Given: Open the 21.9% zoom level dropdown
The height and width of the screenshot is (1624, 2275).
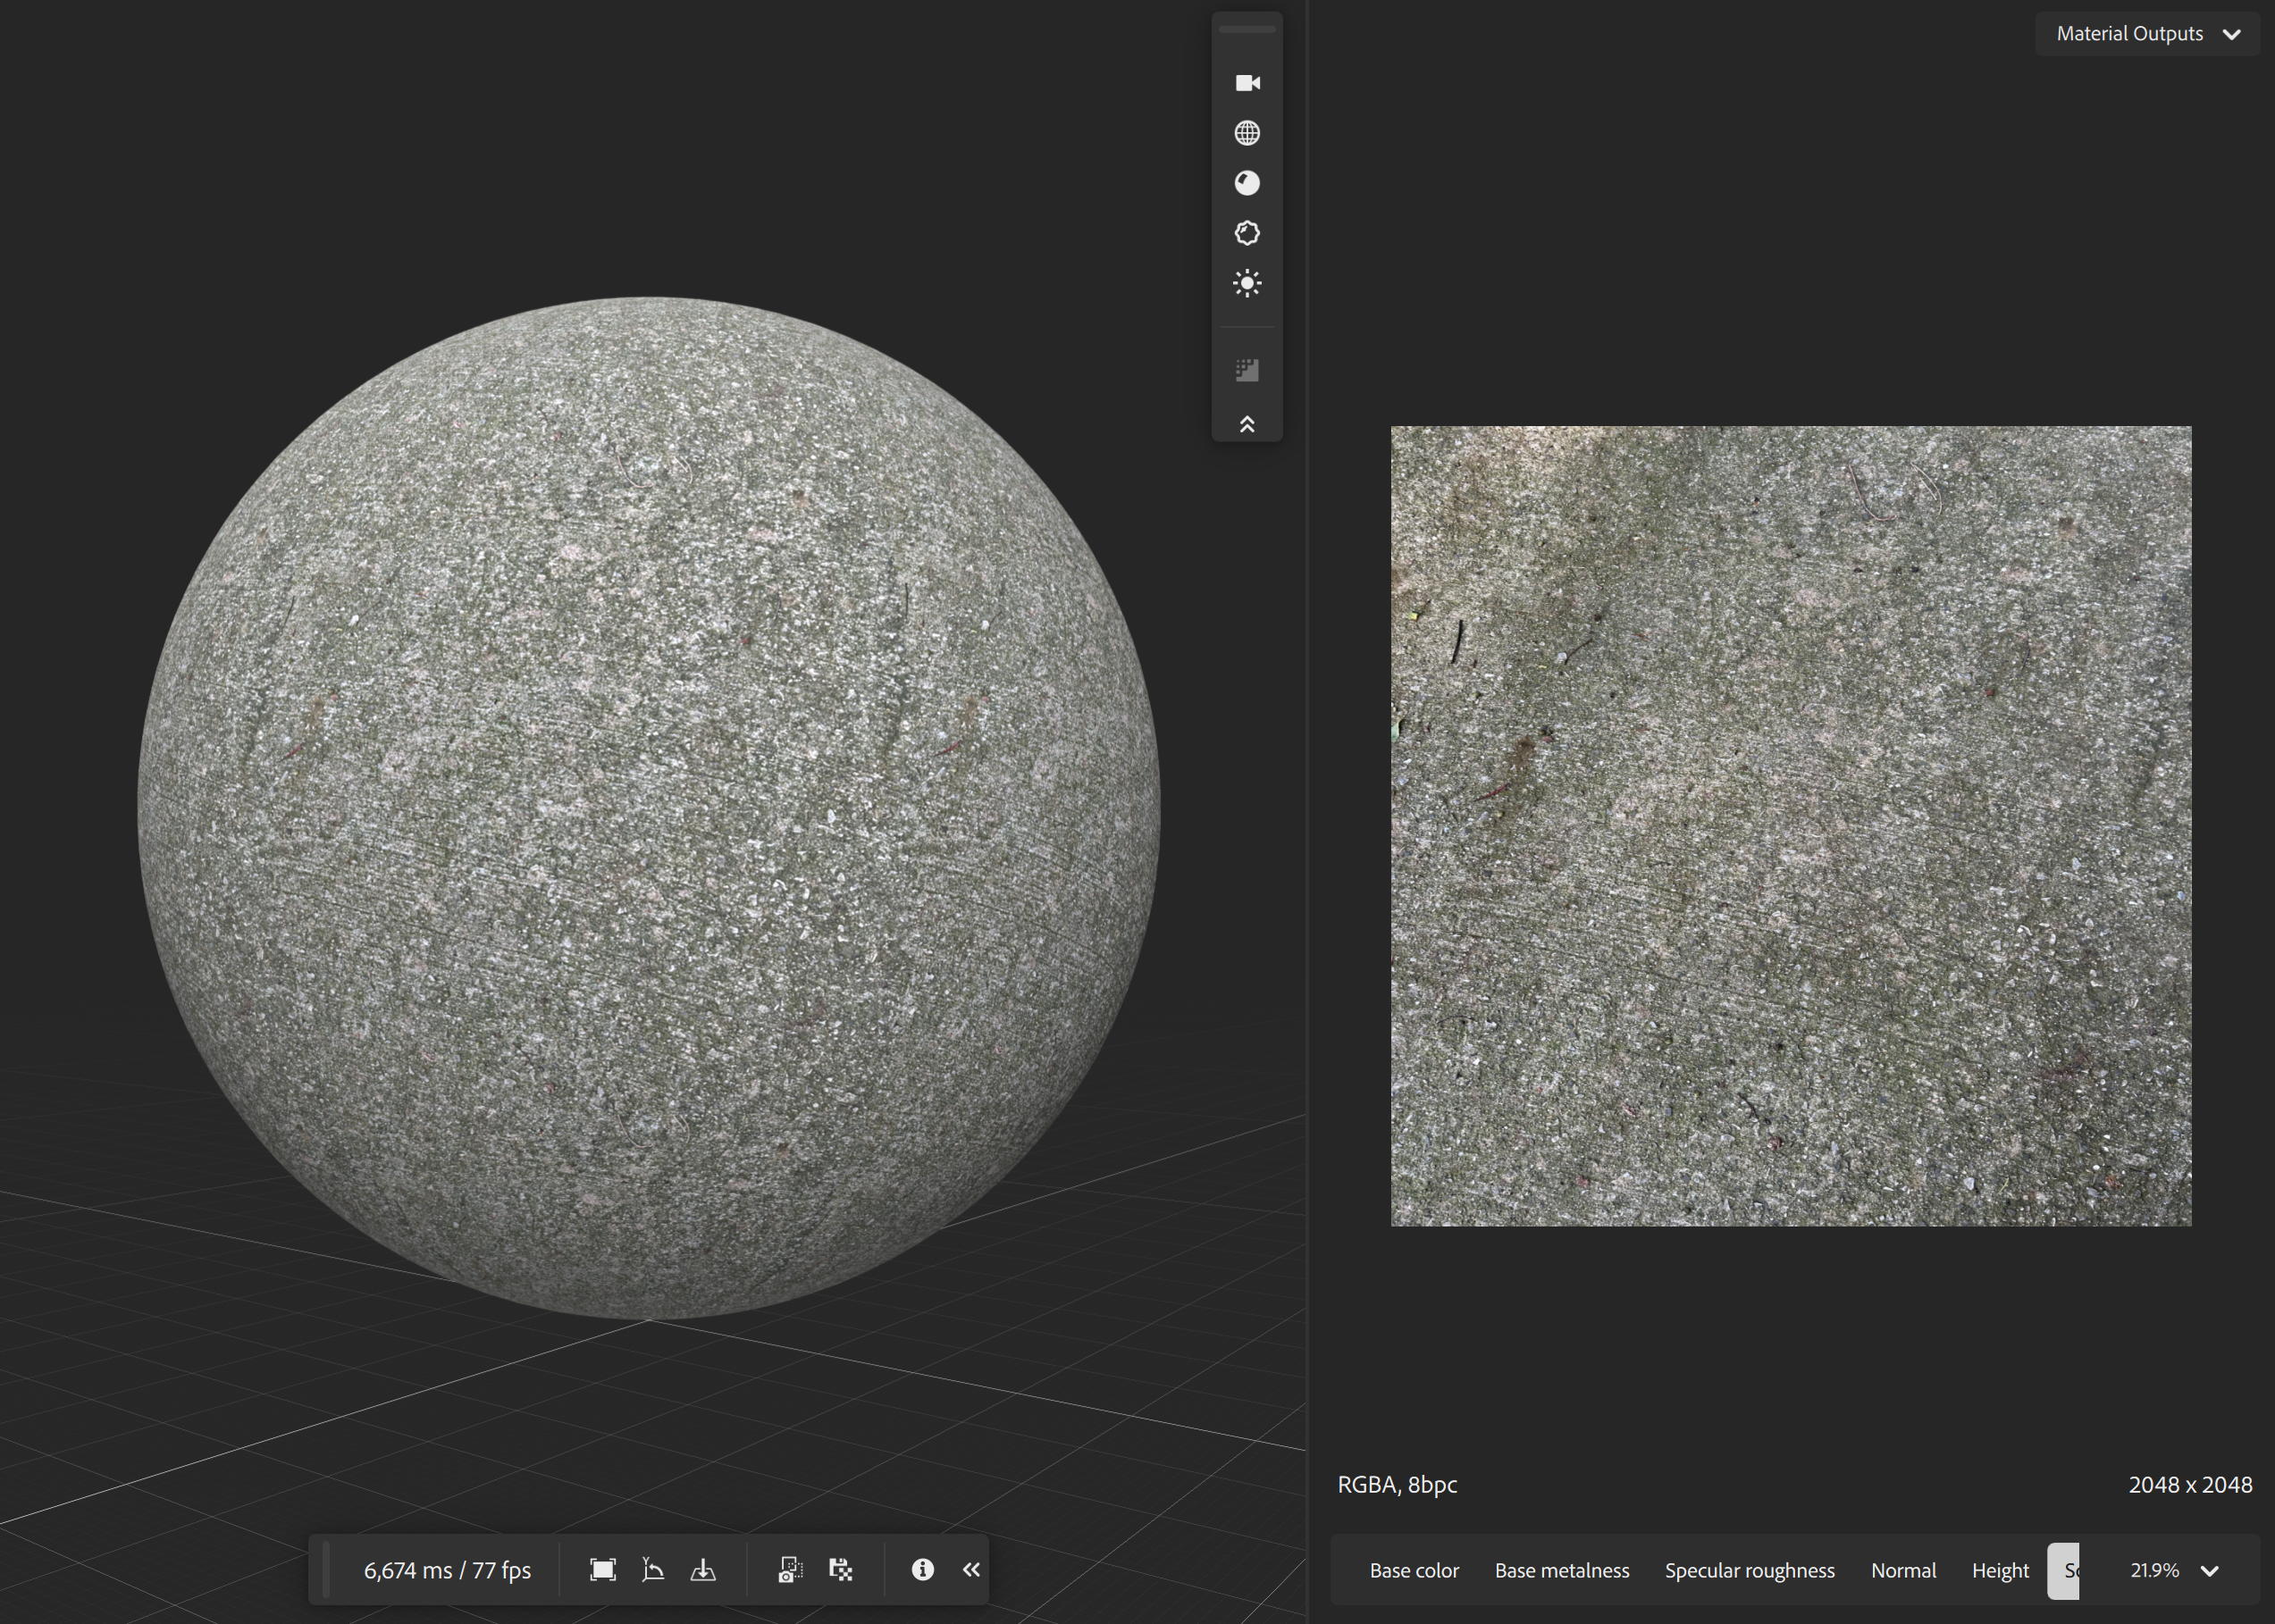Looking at the screenshot, I should [x=2174, y=1570].
